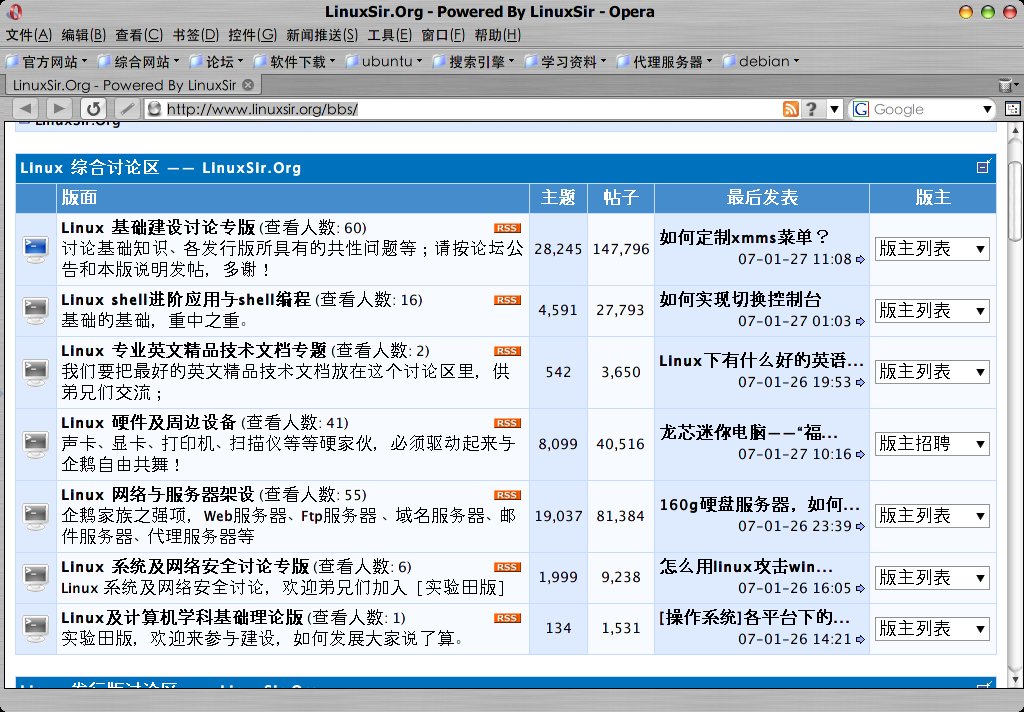The width and height of the screenshot is (1024, 712).
Task: Click the go-to-last-post arrow beside 07-01-27 01:03
Action: (x=860, y=321)
